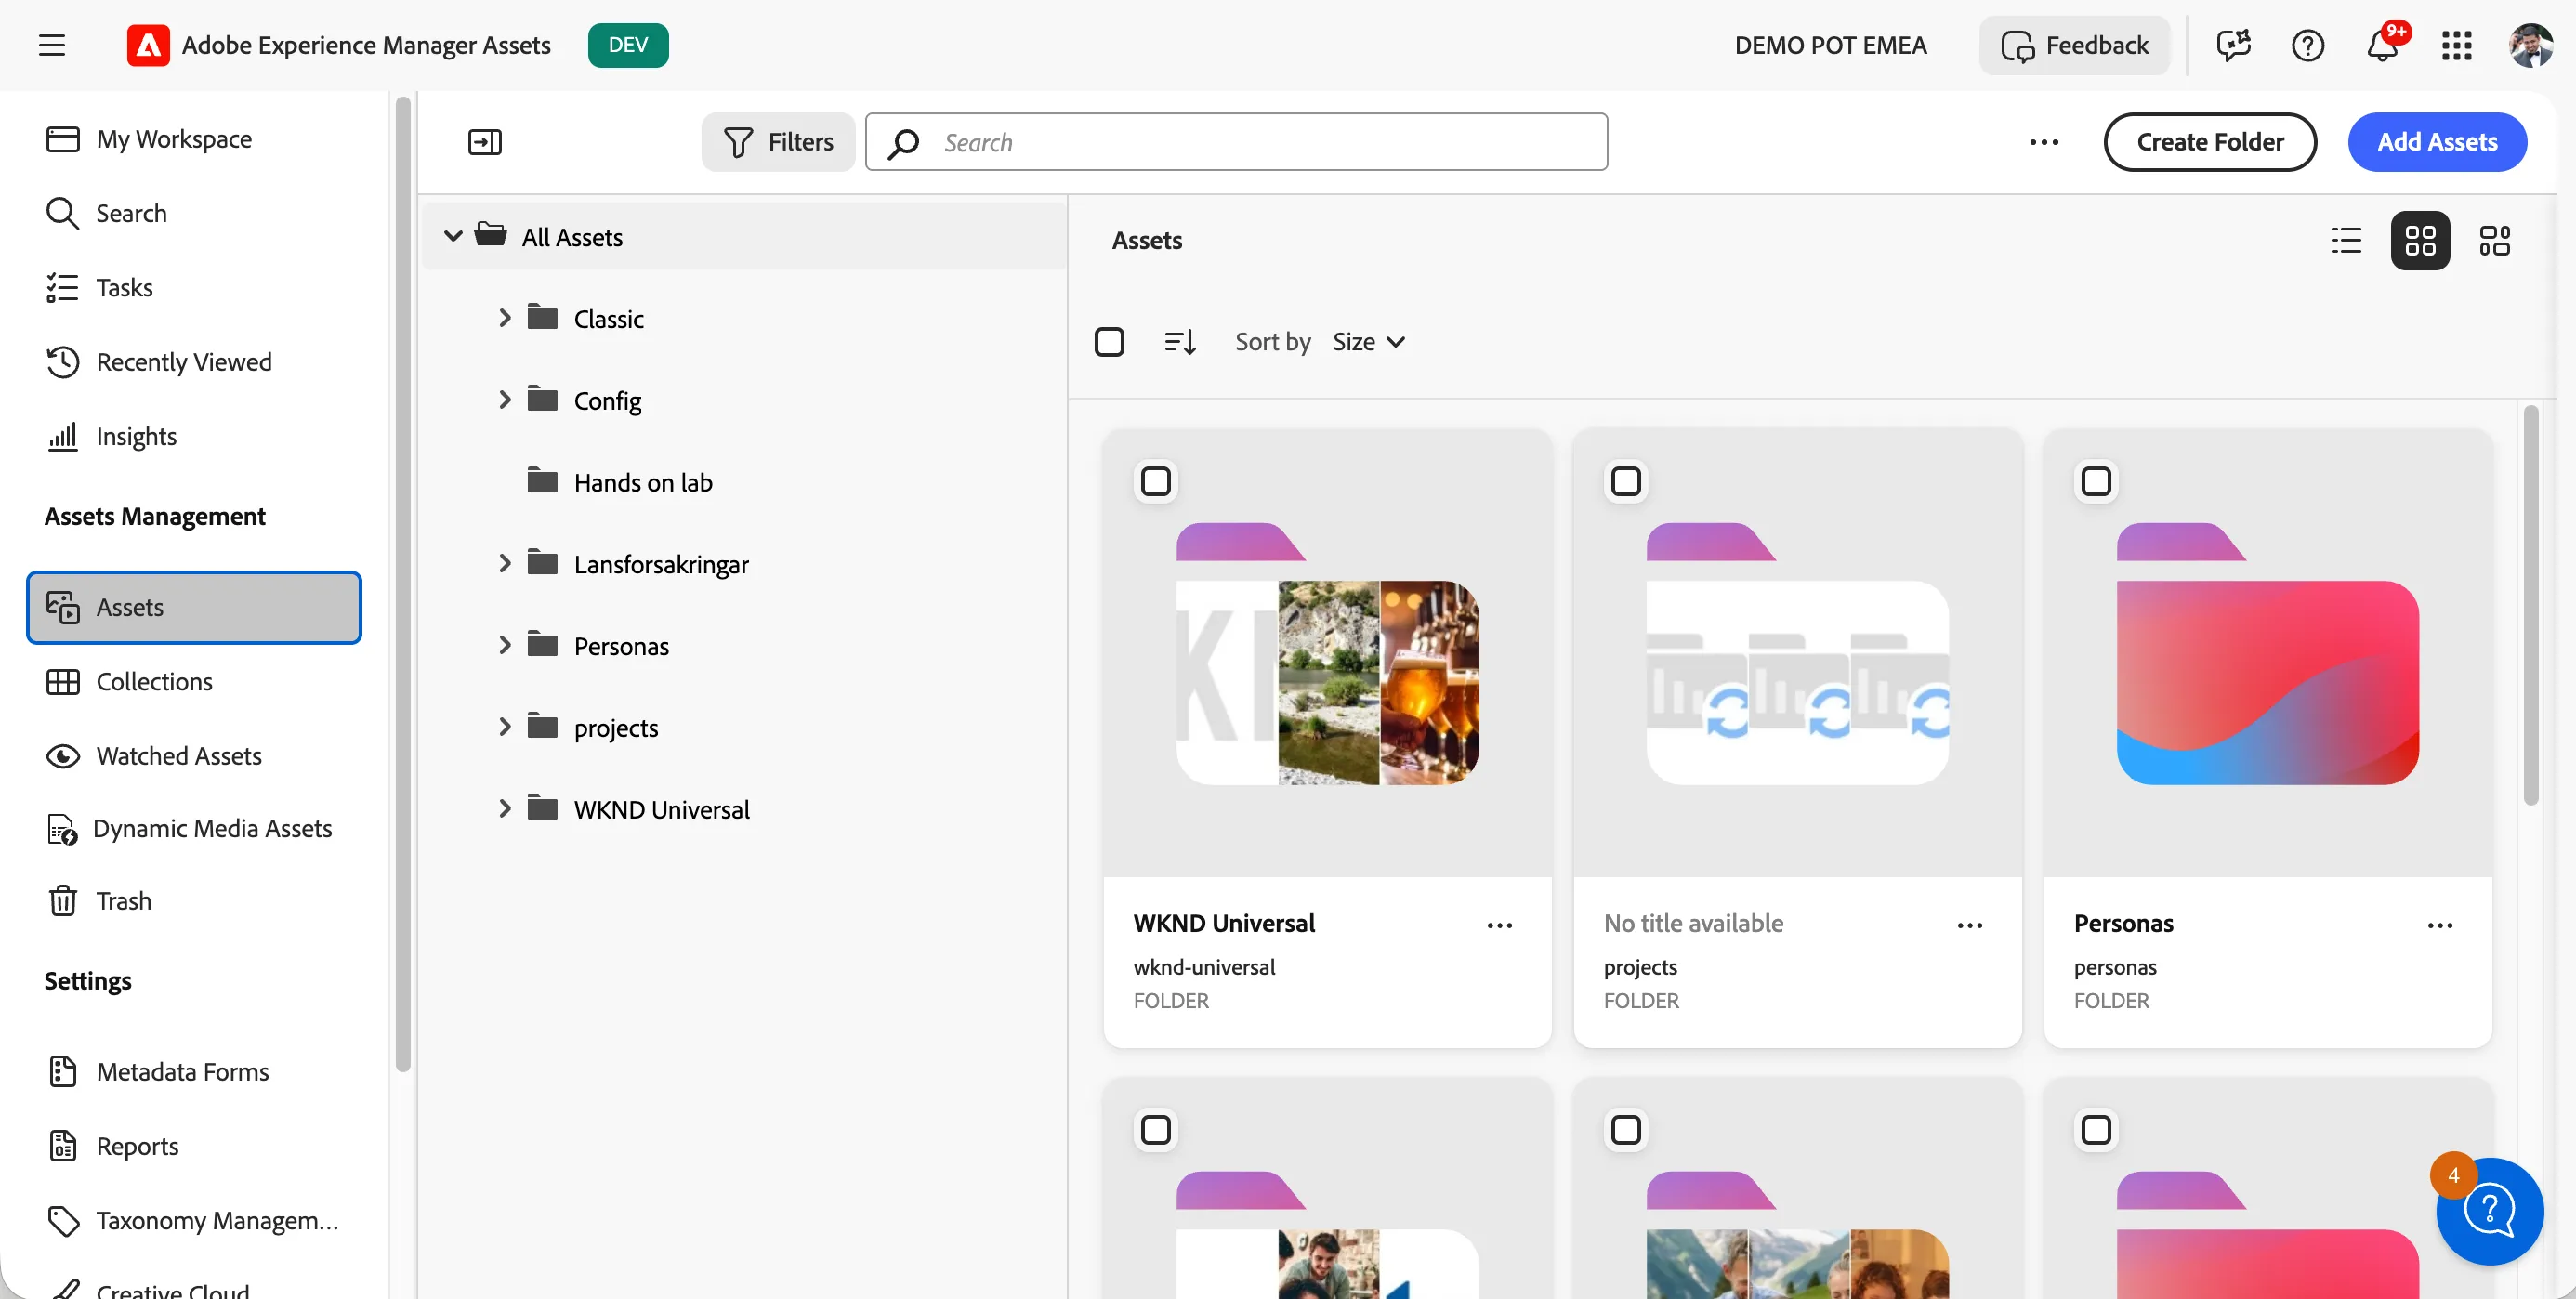Tick checkbox on second-row middle card
The width and height of the screenshot is (2576, 1299).
click(x=1626, y=1130)
